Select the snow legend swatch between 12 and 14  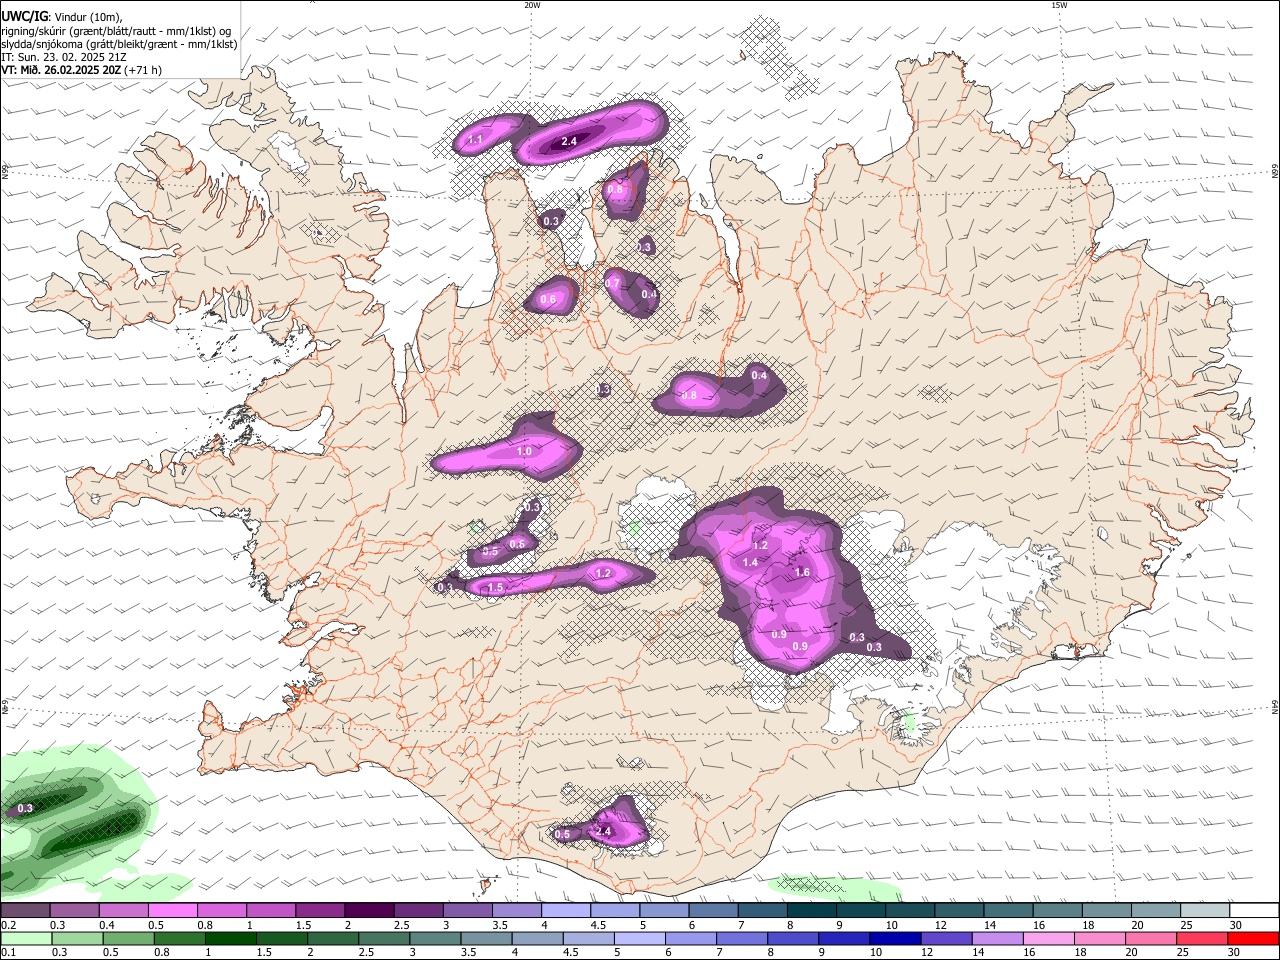[x=958, y=911]
